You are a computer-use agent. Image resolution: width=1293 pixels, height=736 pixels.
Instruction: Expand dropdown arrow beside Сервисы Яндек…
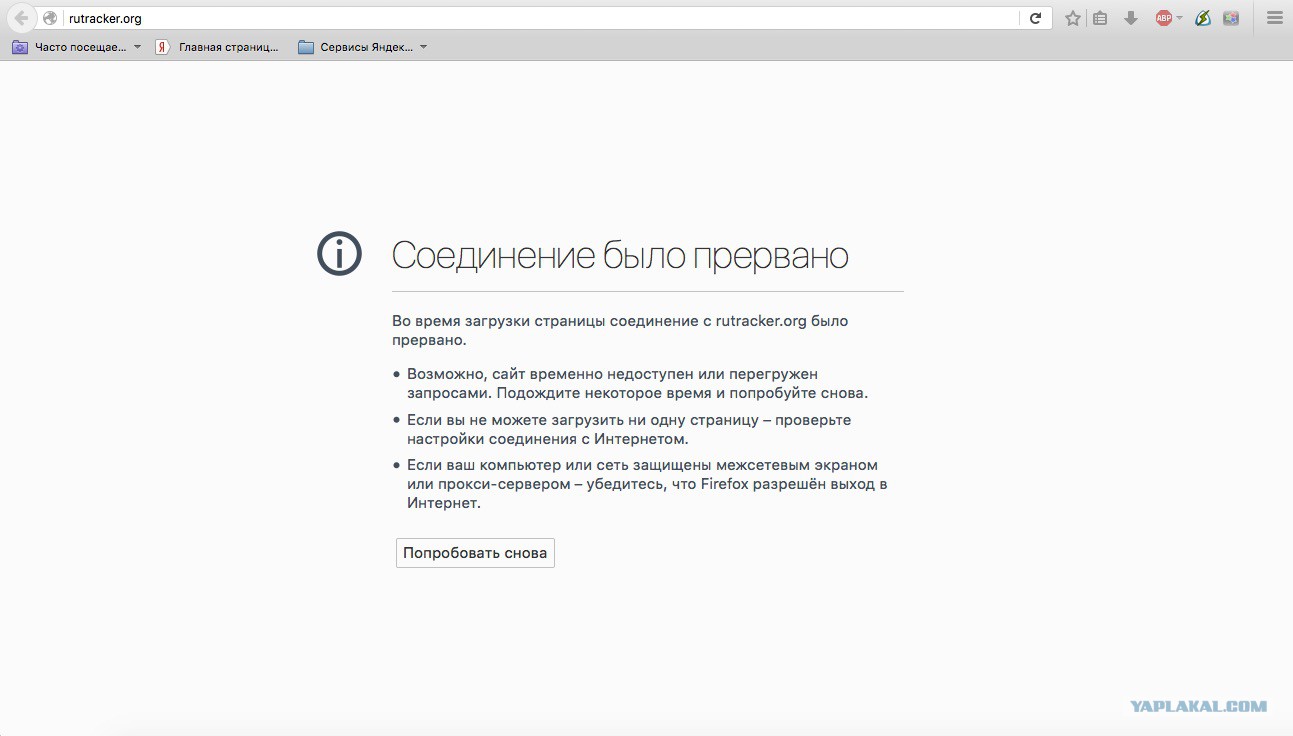(x=423, y=47)
